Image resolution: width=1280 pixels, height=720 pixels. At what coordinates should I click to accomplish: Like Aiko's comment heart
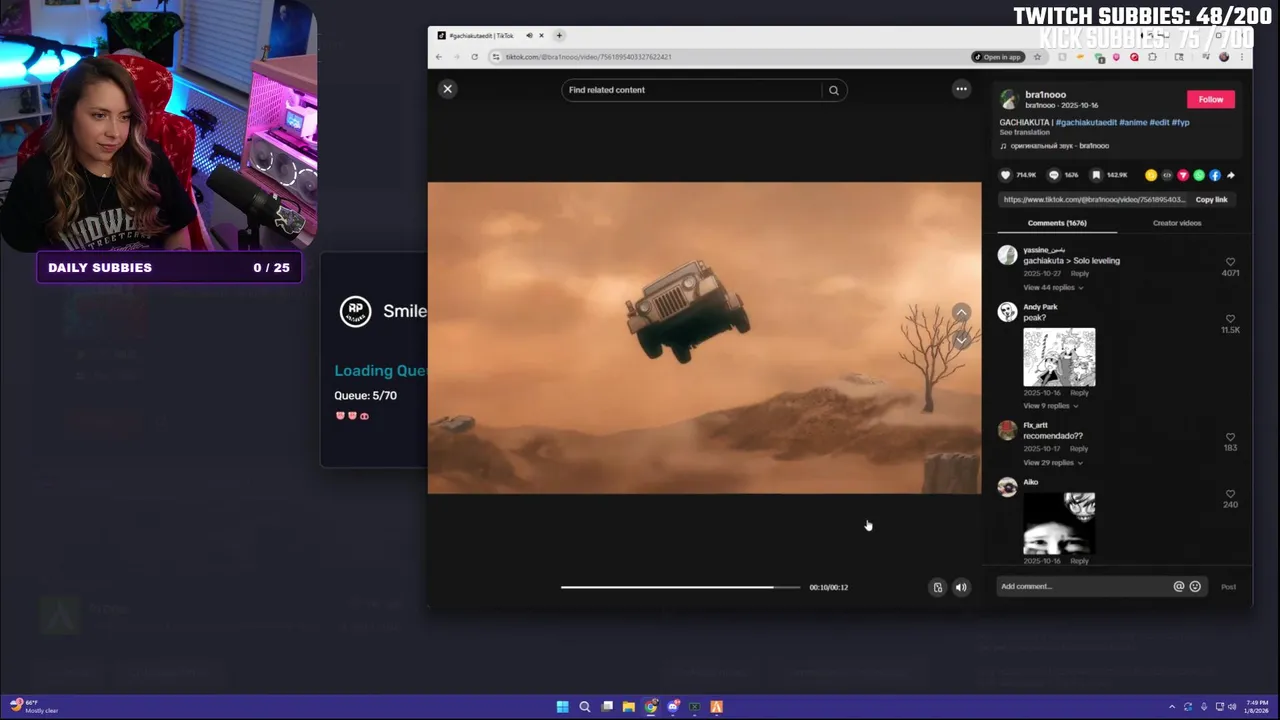1230,494
